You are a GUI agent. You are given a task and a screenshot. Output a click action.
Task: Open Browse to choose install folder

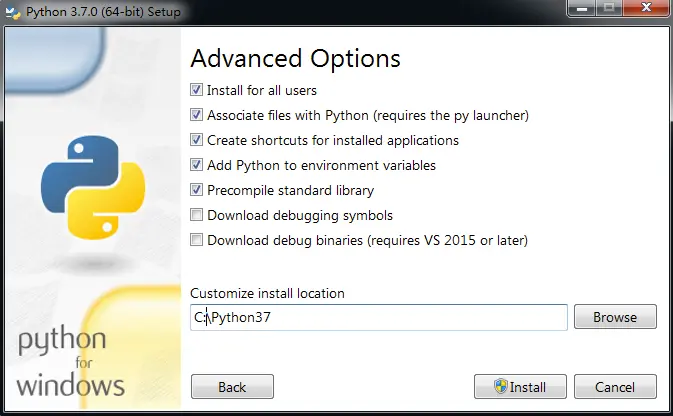[x=615, y=317]
